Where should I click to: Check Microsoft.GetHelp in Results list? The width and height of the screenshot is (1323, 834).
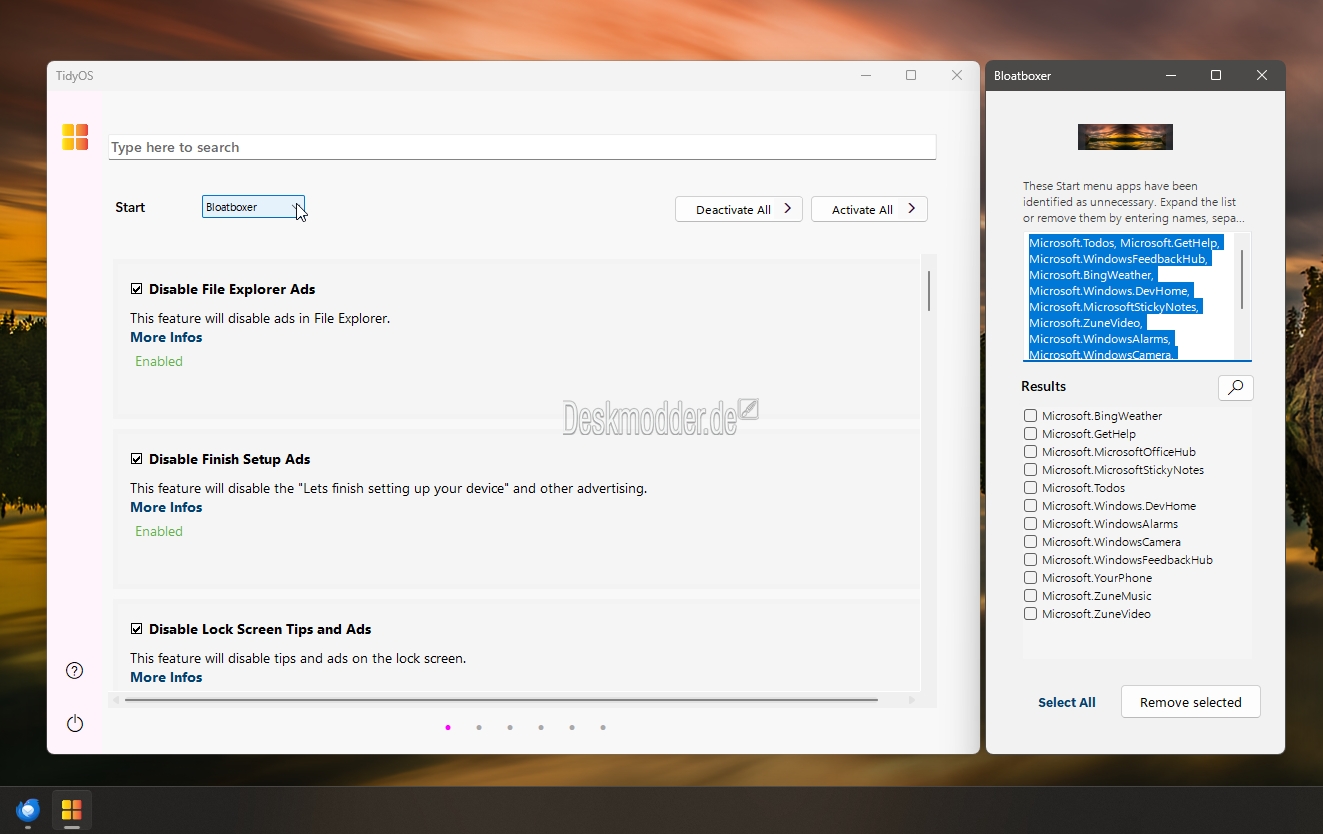click(1030, 434)
